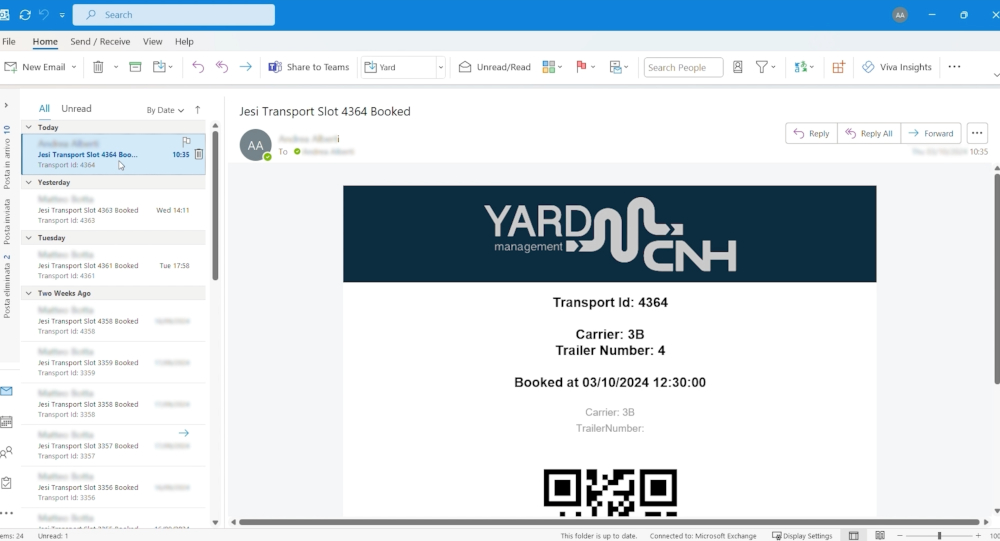
Task: Click the Delete trash icon in ribbon
Action: 98,67
